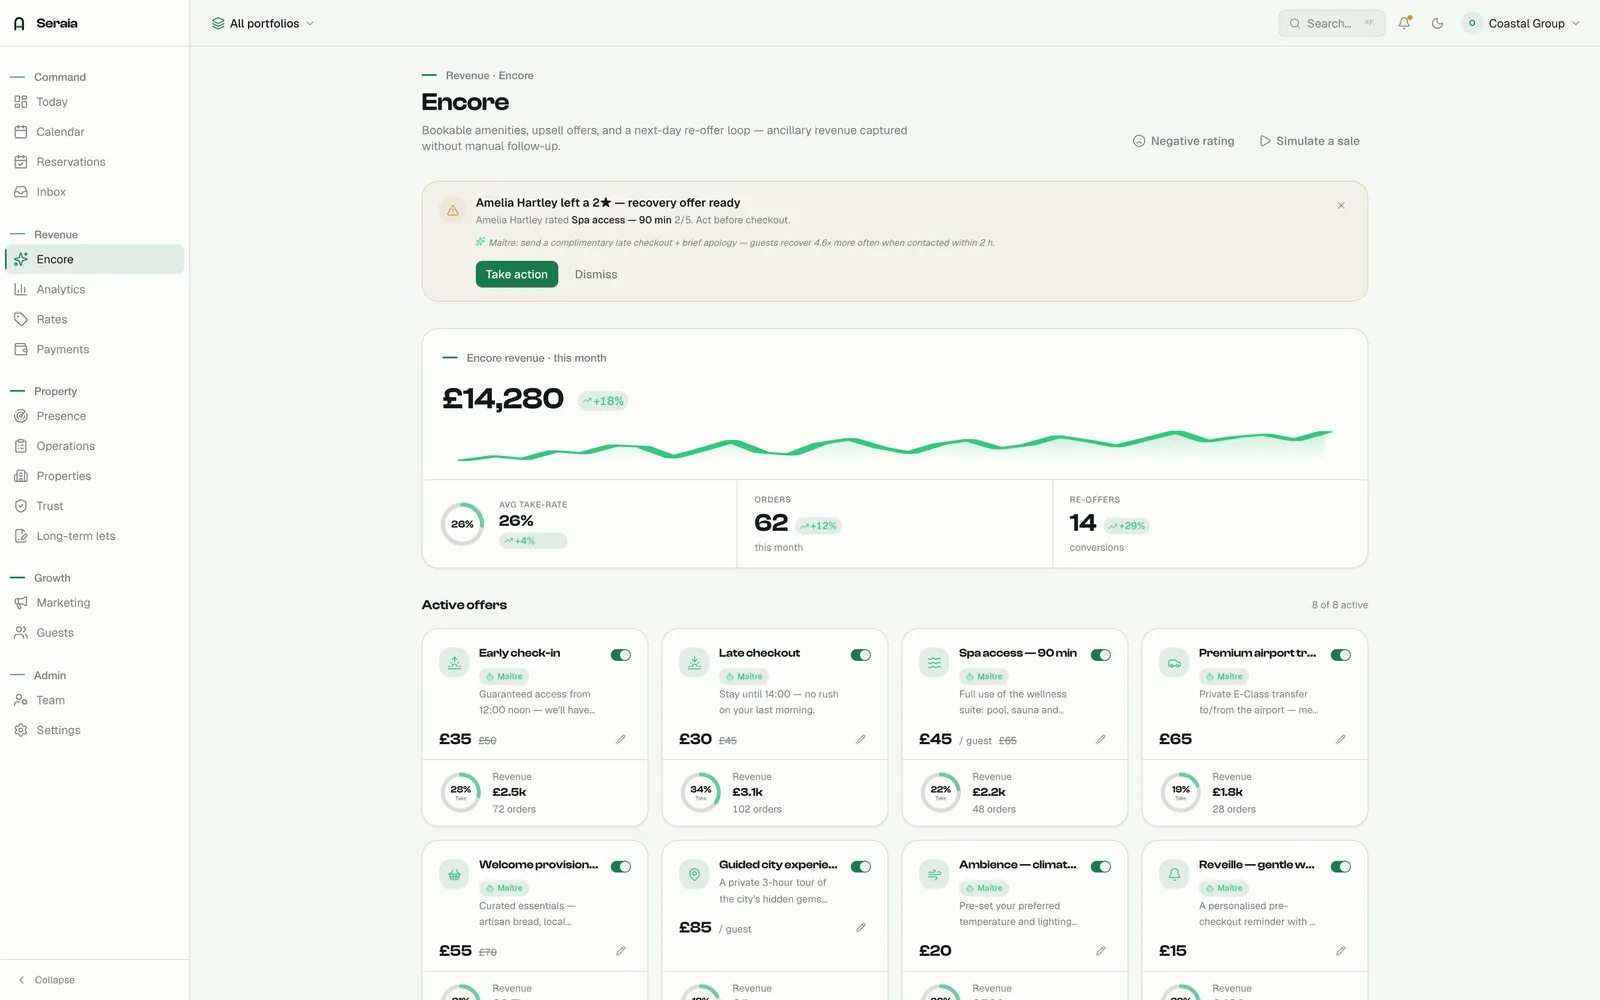
Task: Edit the Late checkout offer pencil
Action: tap(860, 739)
